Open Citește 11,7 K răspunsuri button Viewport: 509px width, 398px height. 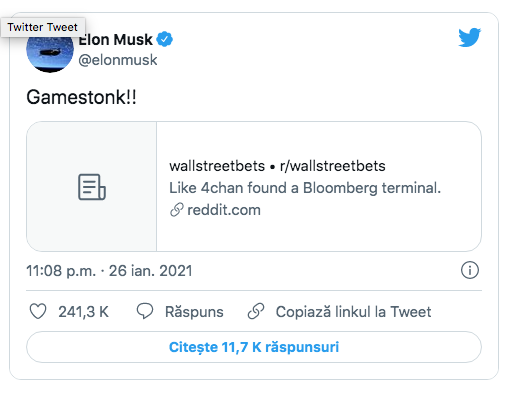click(x=254, y=347)
